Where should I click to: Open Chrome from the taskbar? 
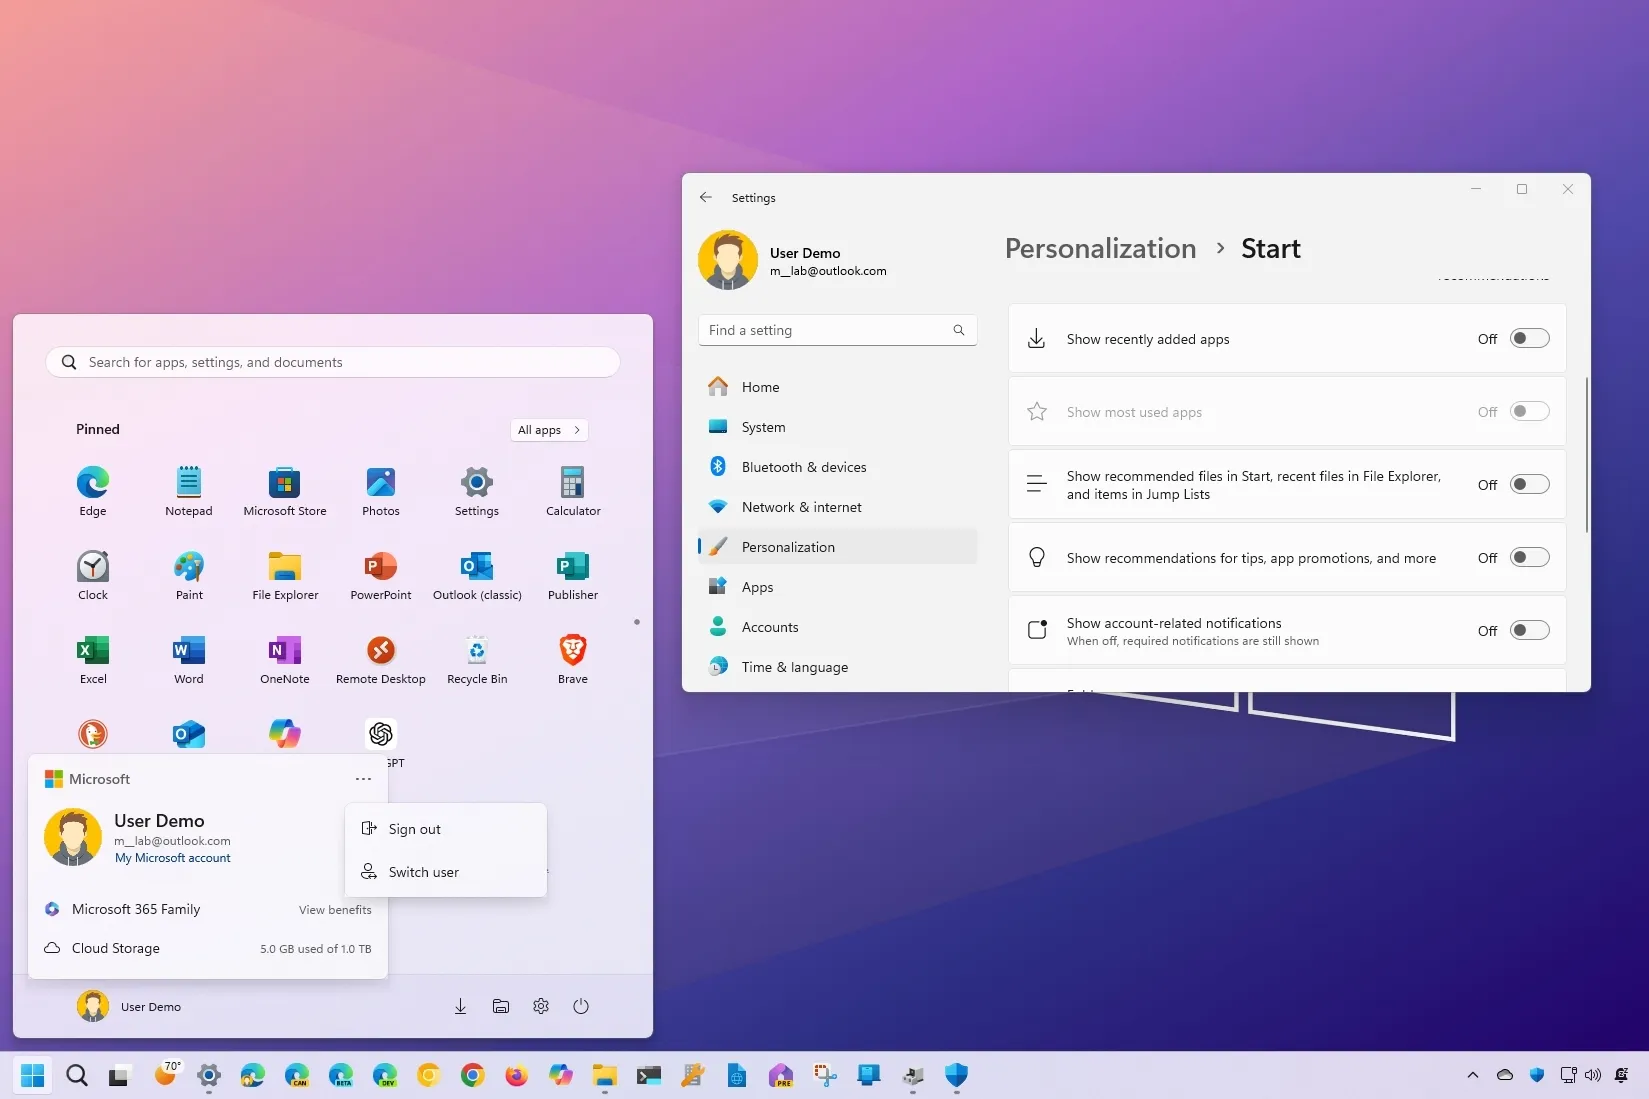472,1075
